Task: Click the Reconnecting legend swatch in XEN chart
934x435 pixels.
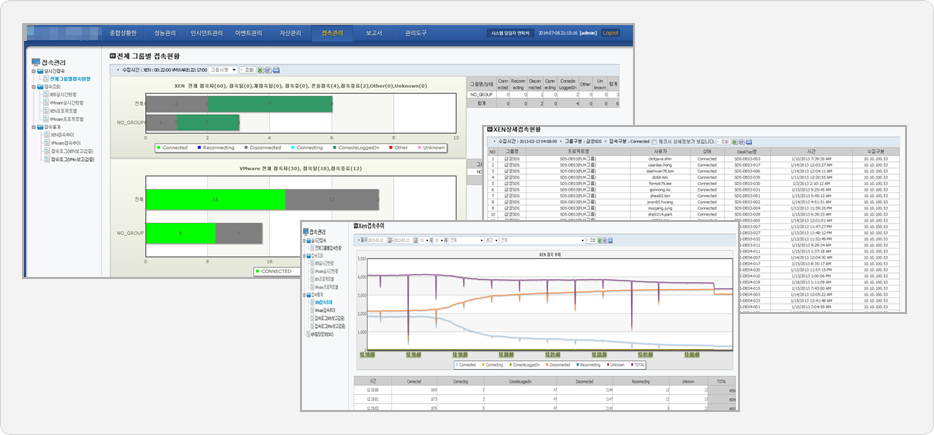Action: click(x=200, y=148)
